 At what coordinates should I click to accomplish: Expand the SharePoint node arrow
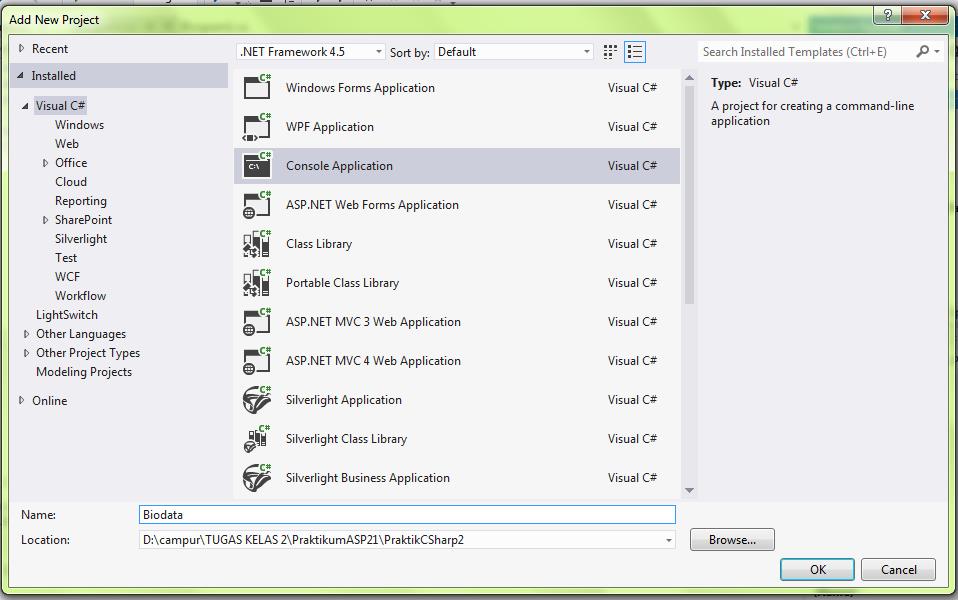[45, 220]
